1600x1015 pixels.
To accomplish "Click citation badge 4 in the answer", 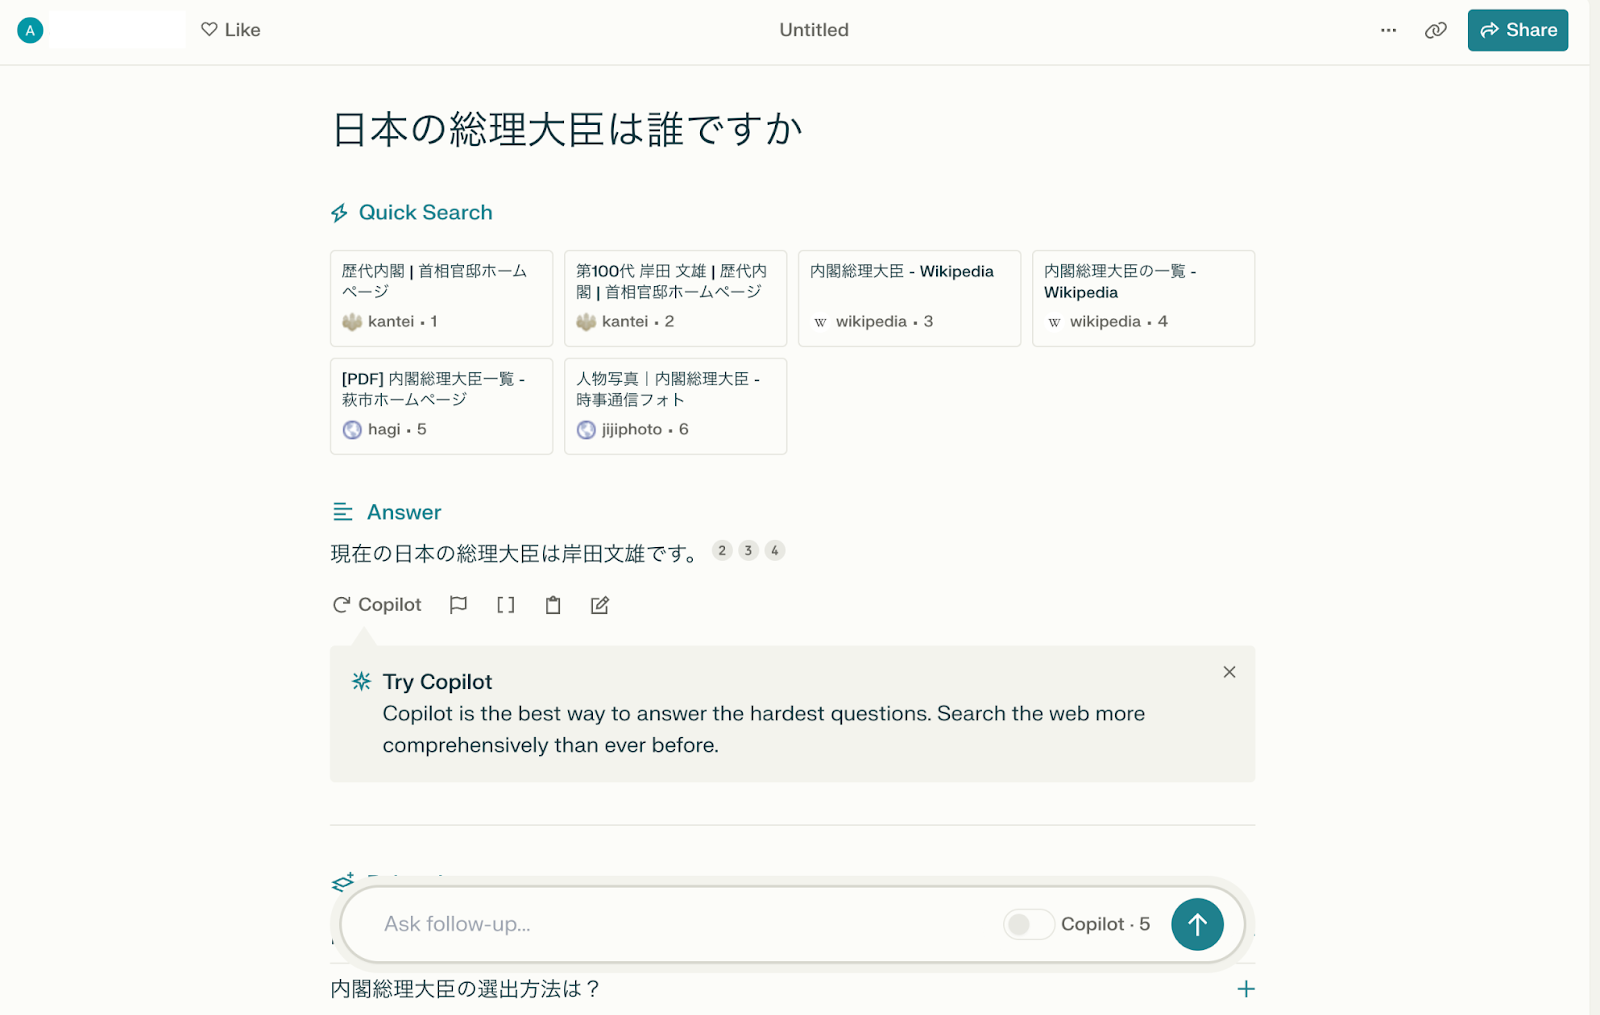I will [x=774, y=551].
